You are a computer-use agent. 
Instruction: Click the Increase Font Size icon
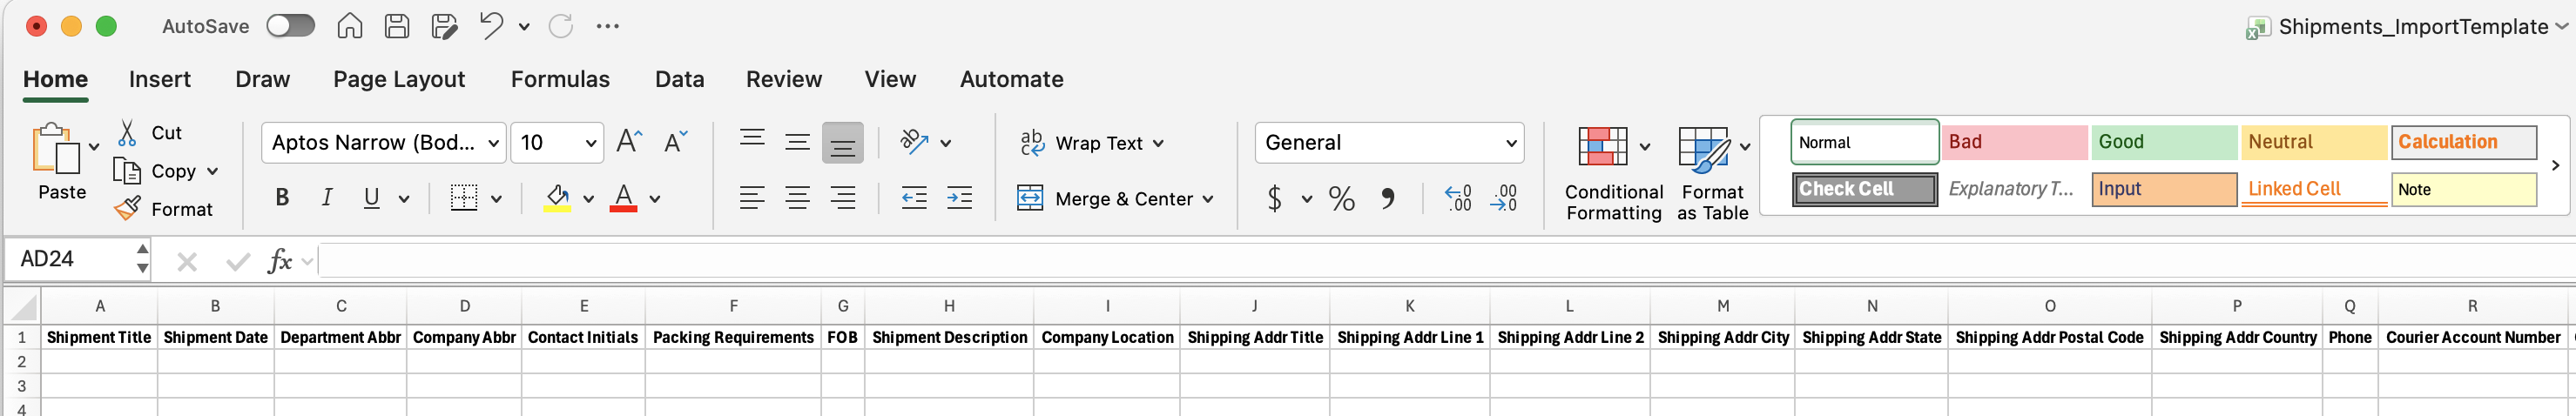pos(629,142)
